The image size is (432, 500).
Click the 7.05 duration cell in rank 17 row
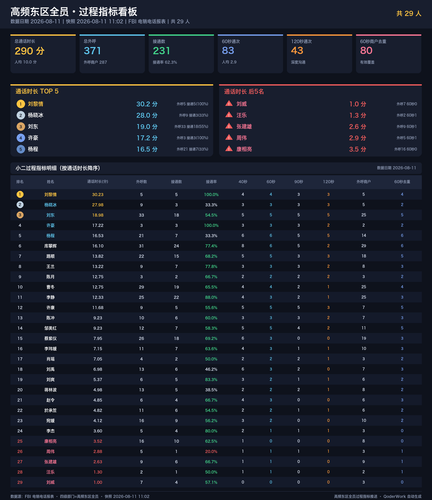pyautogui.click(x=98, y=359)
